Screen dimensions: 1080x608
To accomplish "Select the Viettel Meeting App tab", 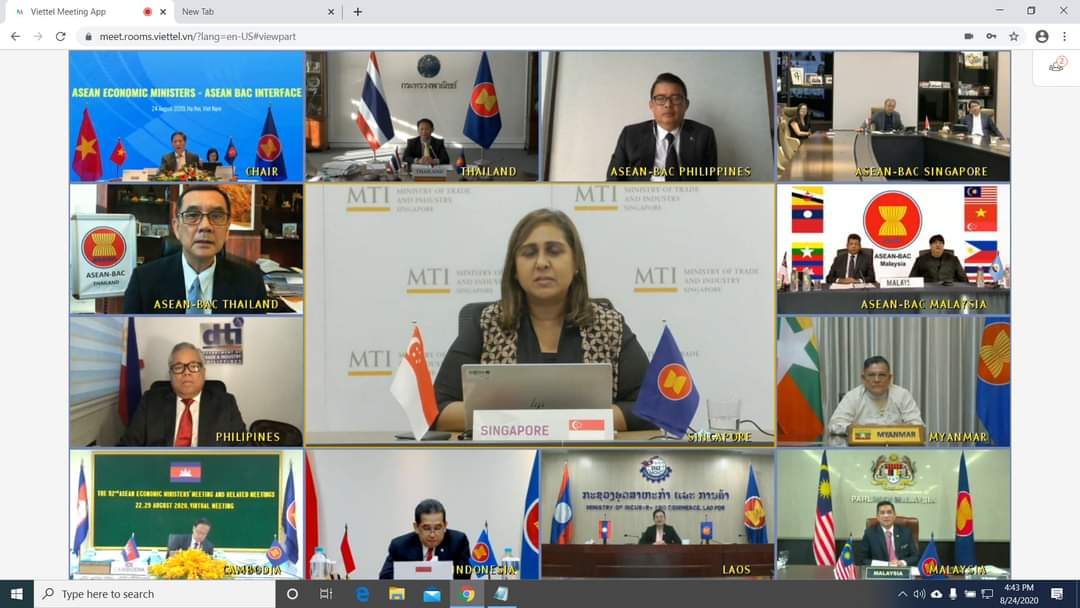I will tap(75, 12).
